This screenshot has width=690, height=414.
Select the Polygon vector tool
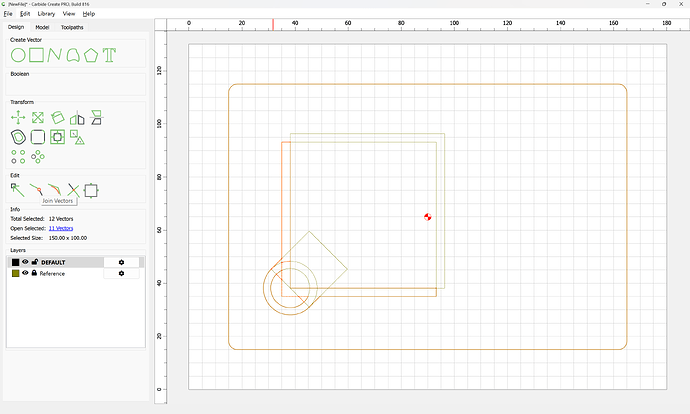[91, 55]
